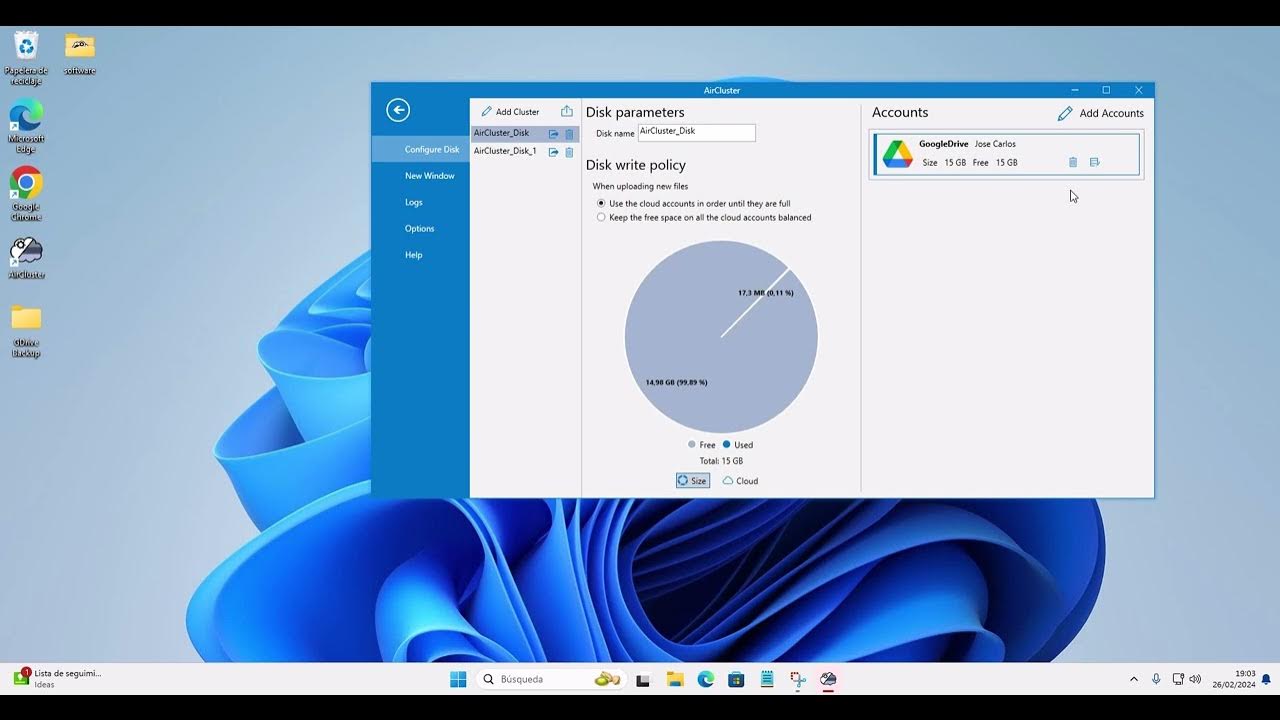1280x720 pixels.
Task: Open Microsoft Store from taskbar
Action: click(736, 680)
